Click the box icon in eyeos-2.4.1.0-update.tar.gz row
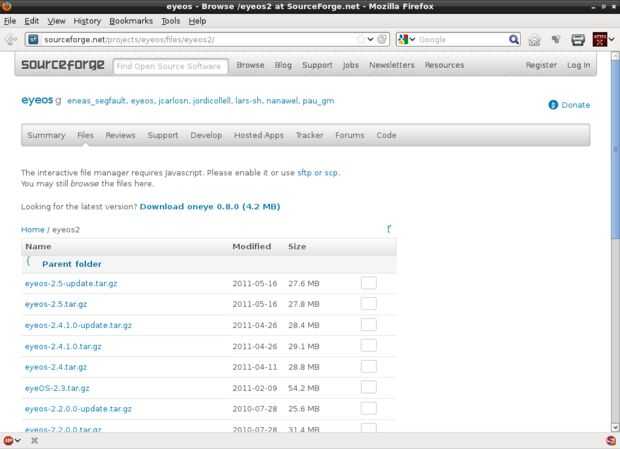The image size is (620, 449). coord(369,324)
